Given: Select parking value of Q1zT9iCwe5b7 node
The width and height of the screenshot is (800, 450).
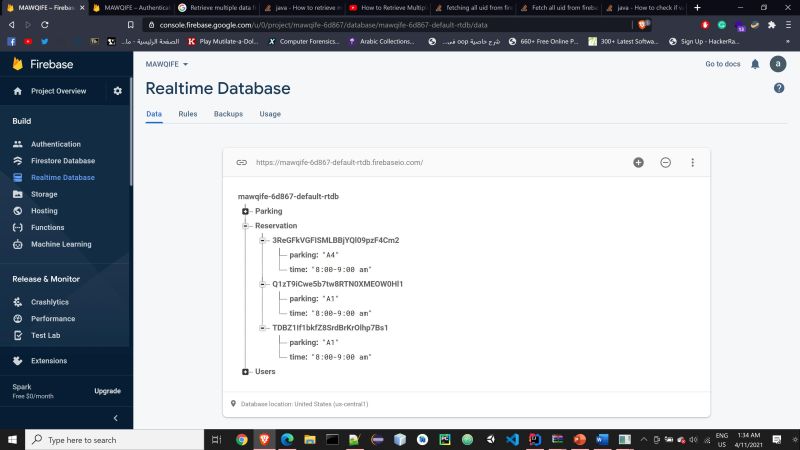Looking at the screenshot, I should coord(331,299).
